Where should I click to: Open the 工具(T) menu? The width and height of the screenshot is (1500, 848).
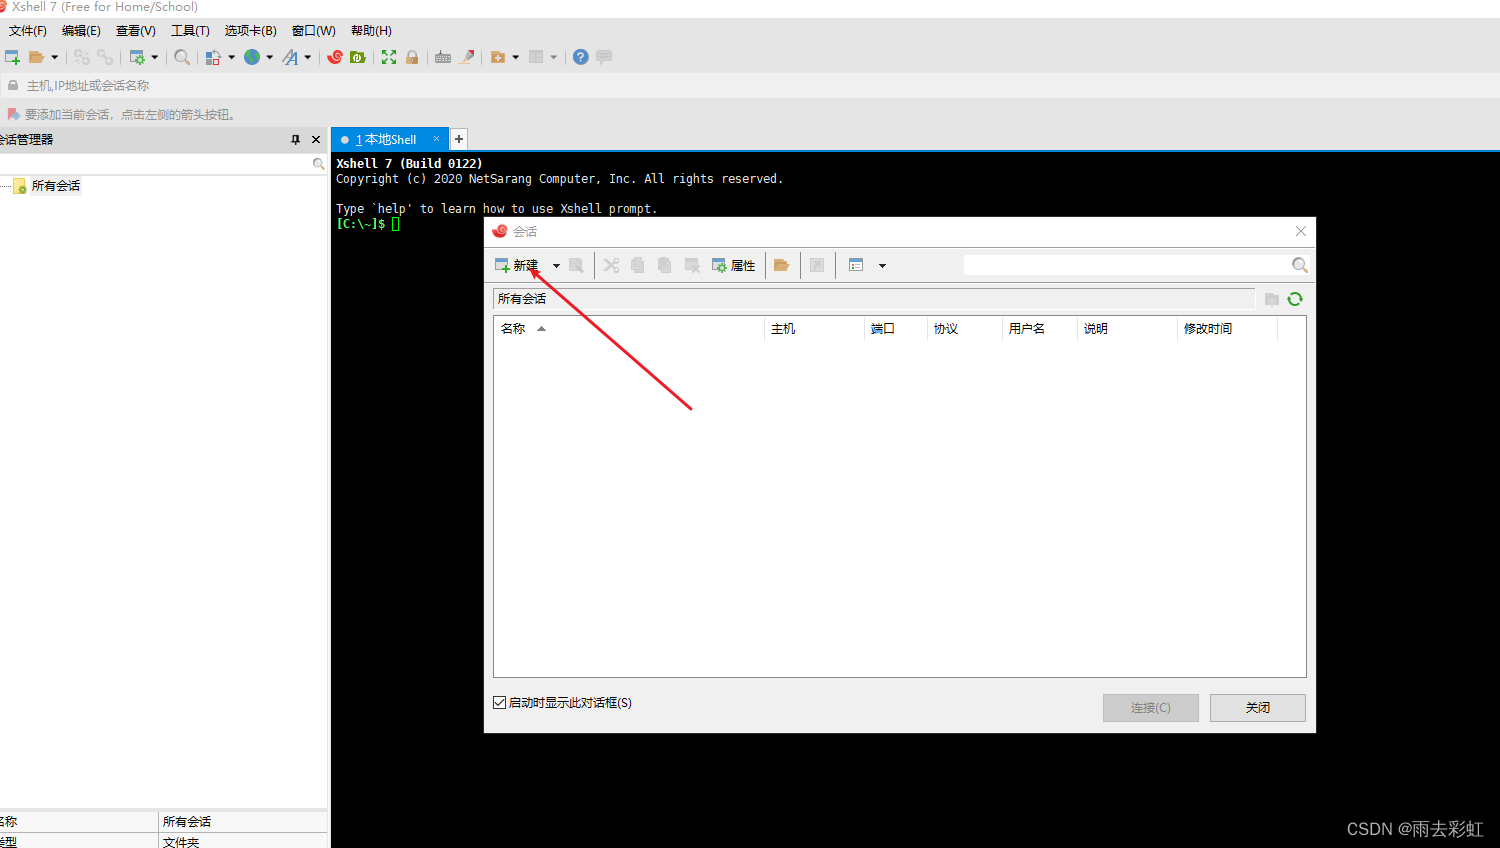(x=190, y=31)
